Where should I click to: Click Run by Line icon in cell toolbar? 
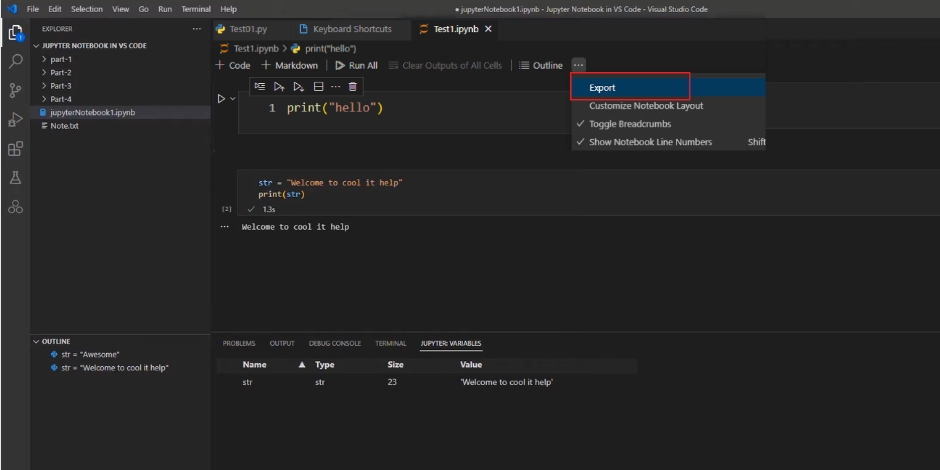[260, 86]
